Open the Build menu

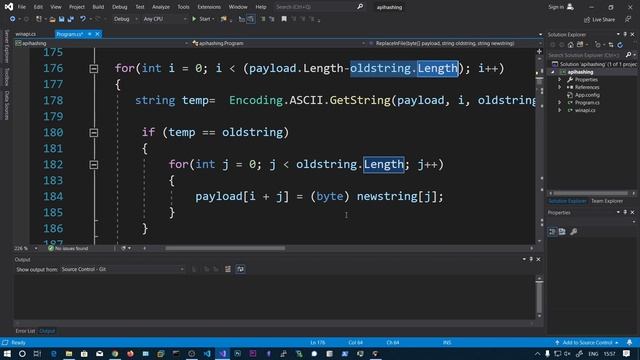click(x=98, y=7)
